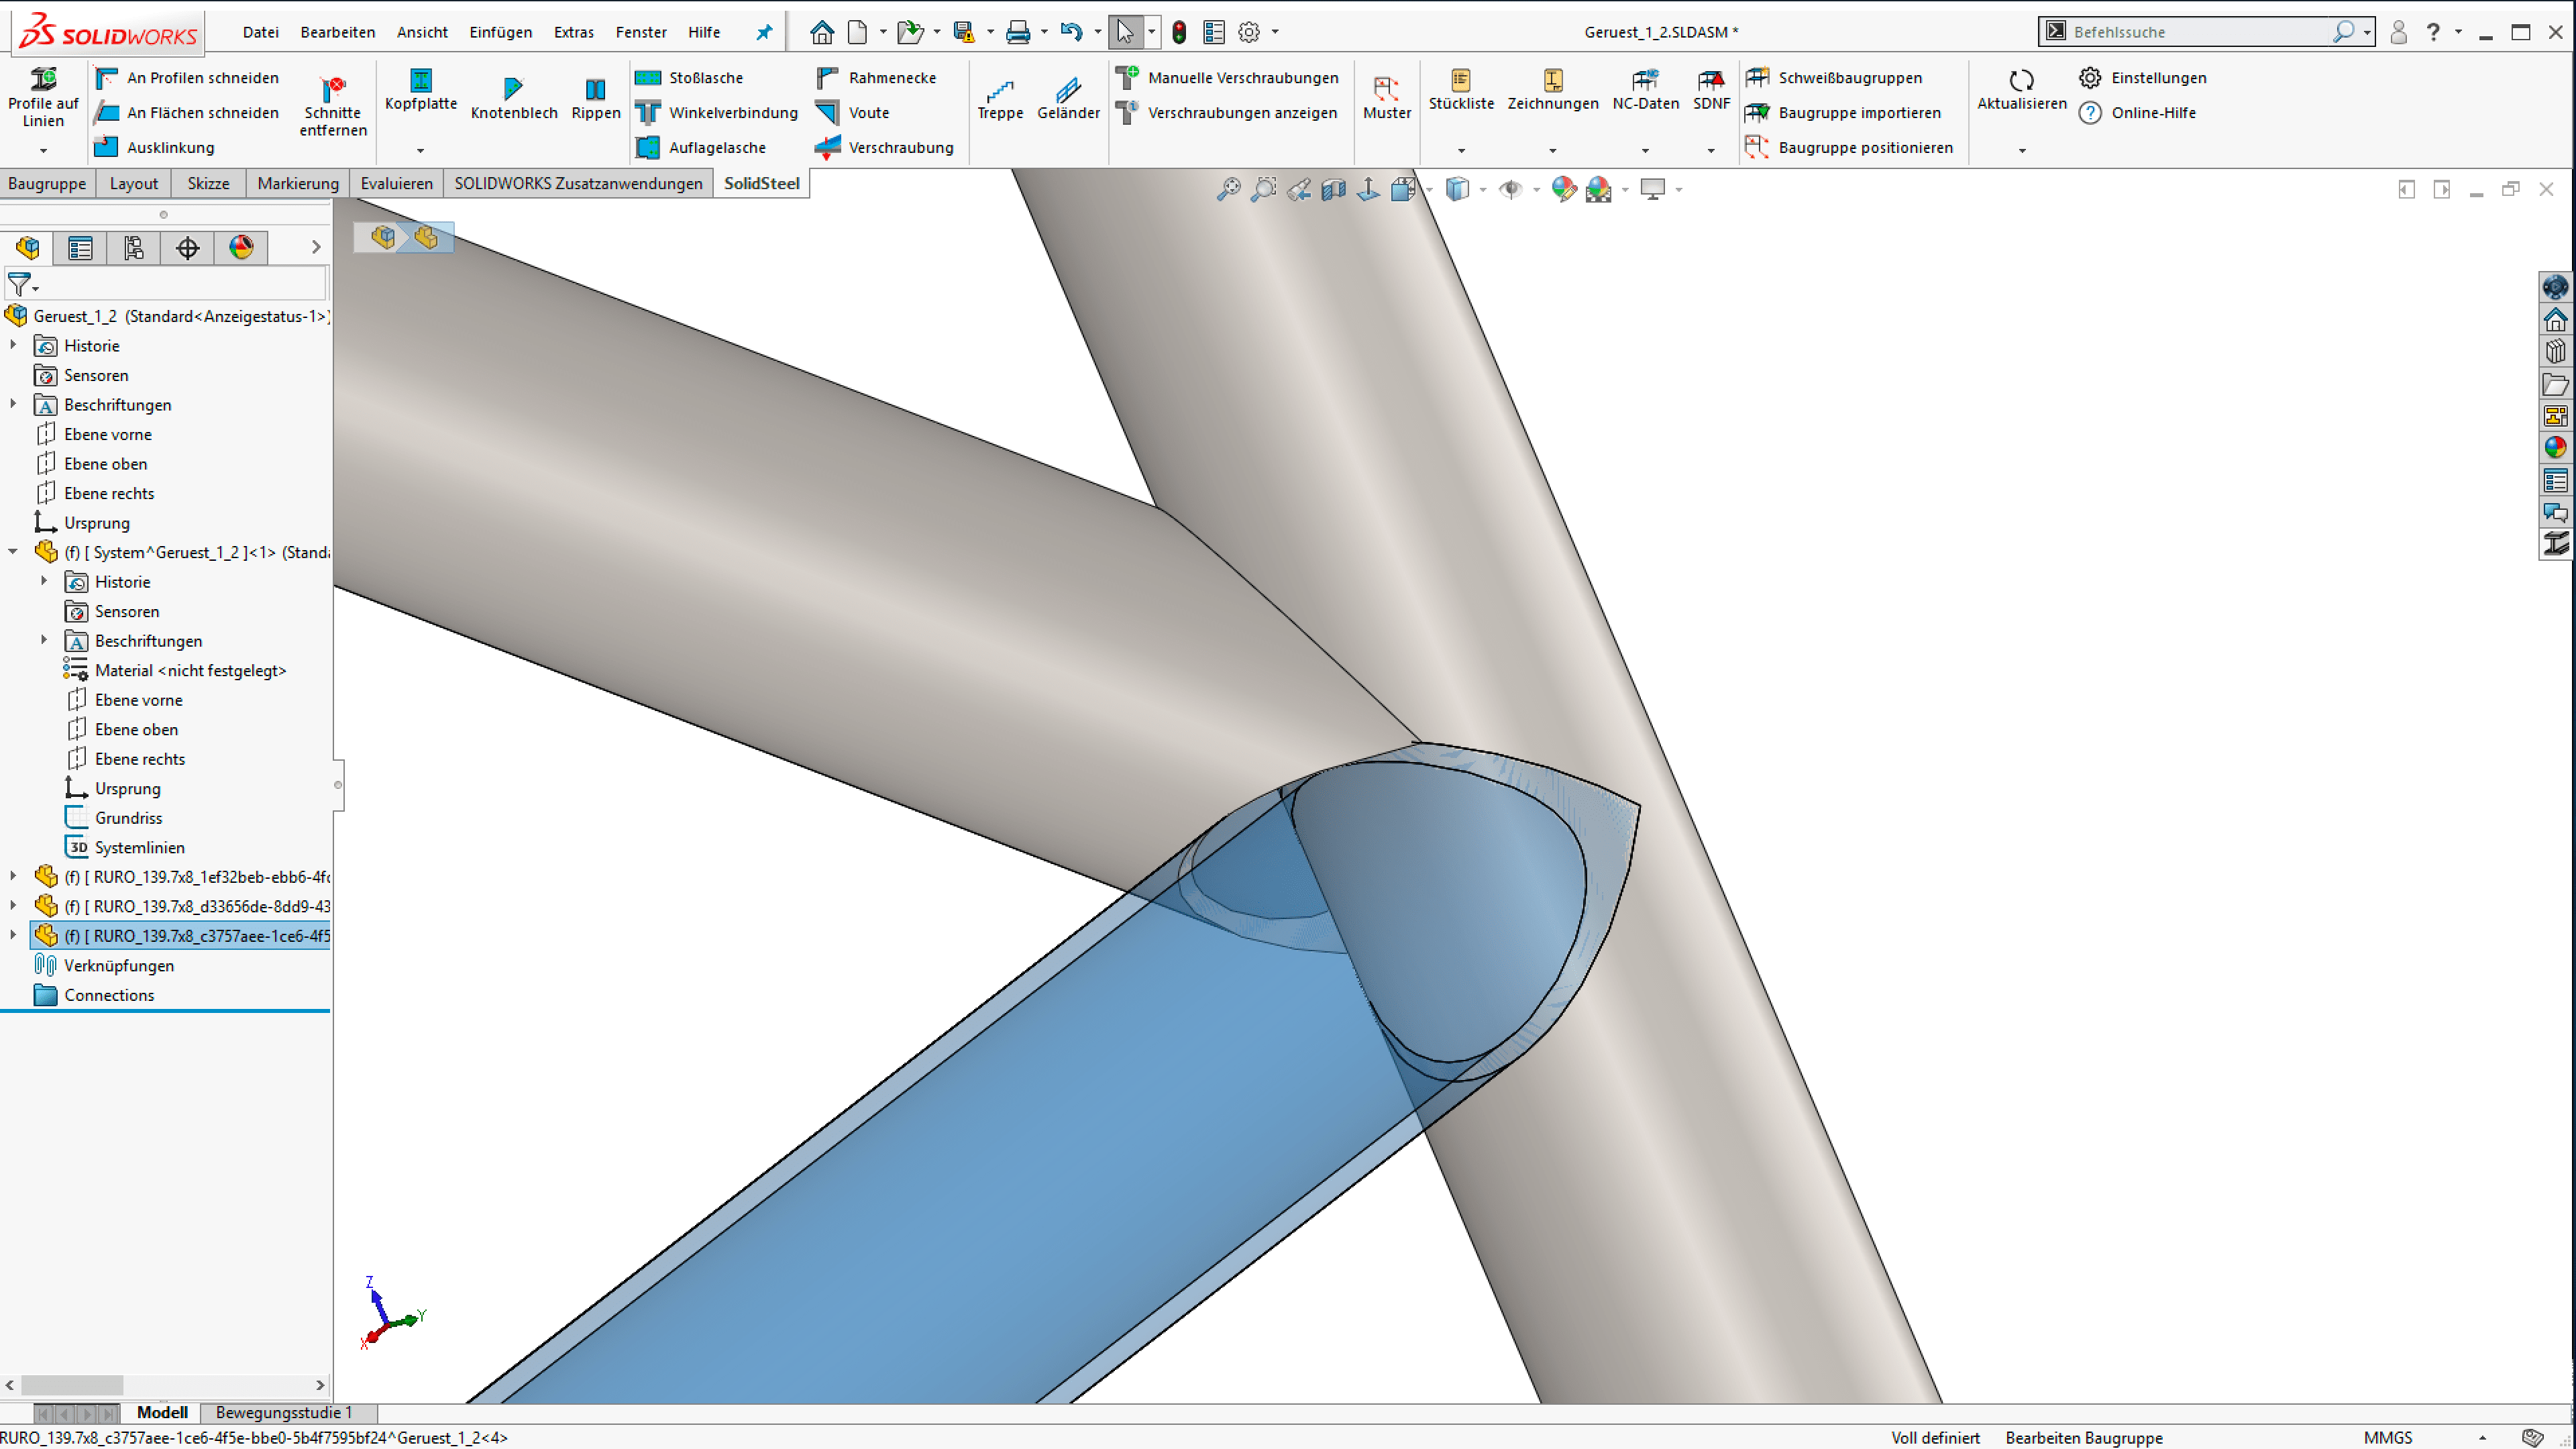Click the SDNF export icon
This screenshot has height=1449, width=2576.
pyautogui.click(x=1711, y=80)
